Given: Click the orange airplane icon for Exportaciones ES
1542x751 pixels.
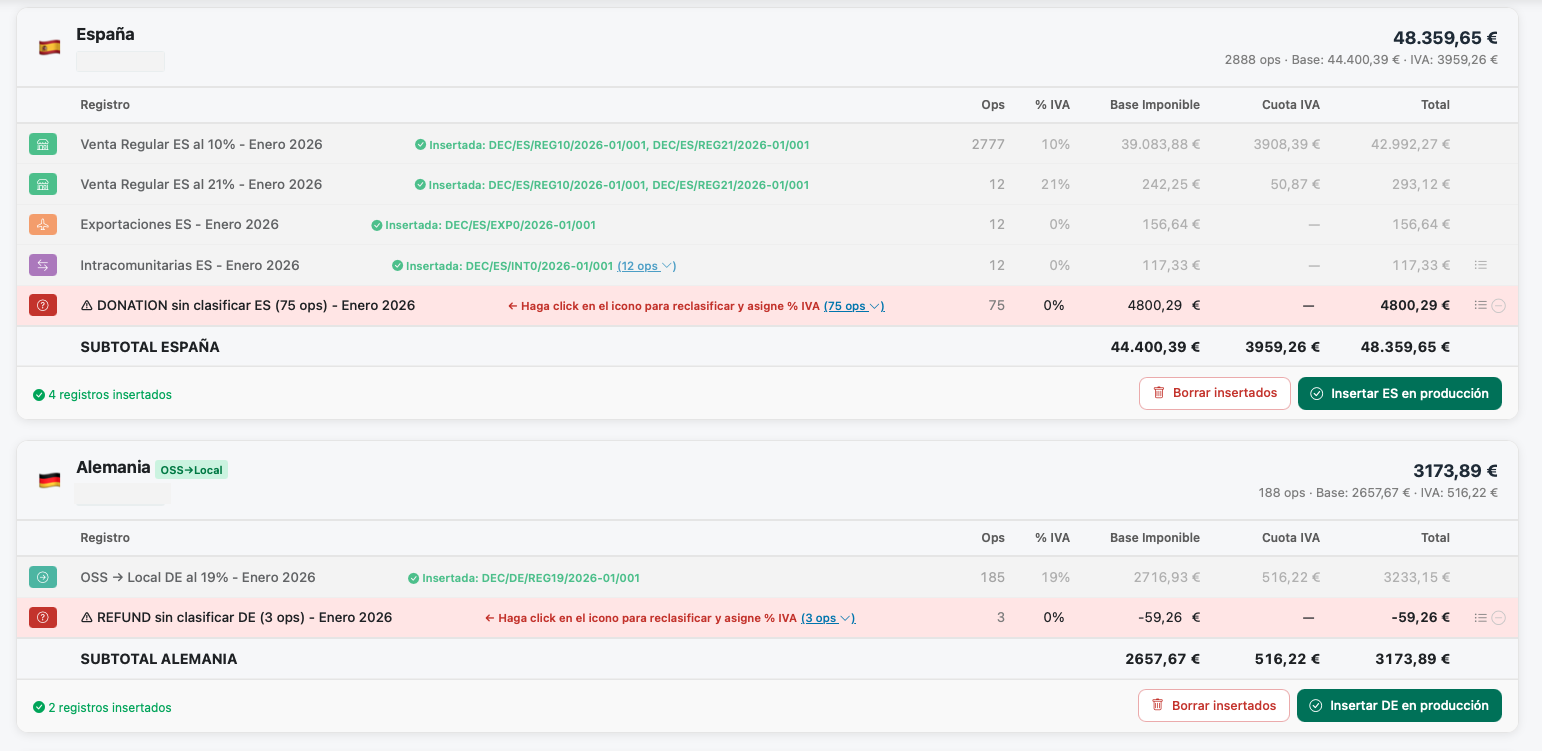Looking at the screenshot, I should (42, 225).
